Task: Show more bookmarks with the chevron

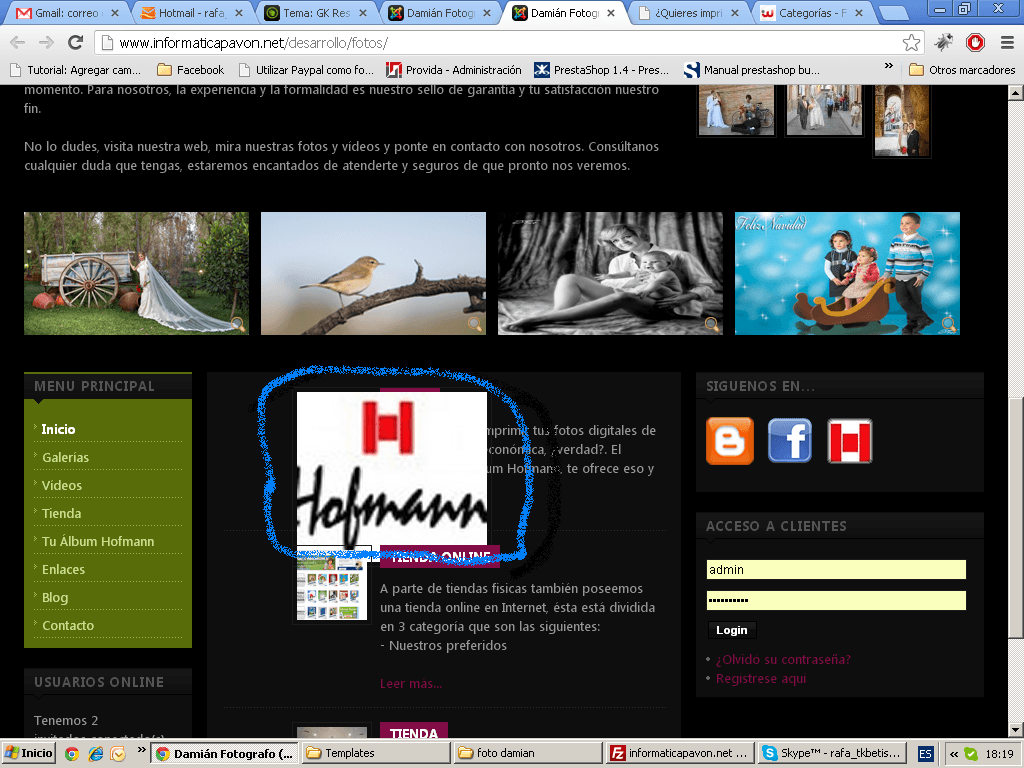Action: (x=888, y=66)
